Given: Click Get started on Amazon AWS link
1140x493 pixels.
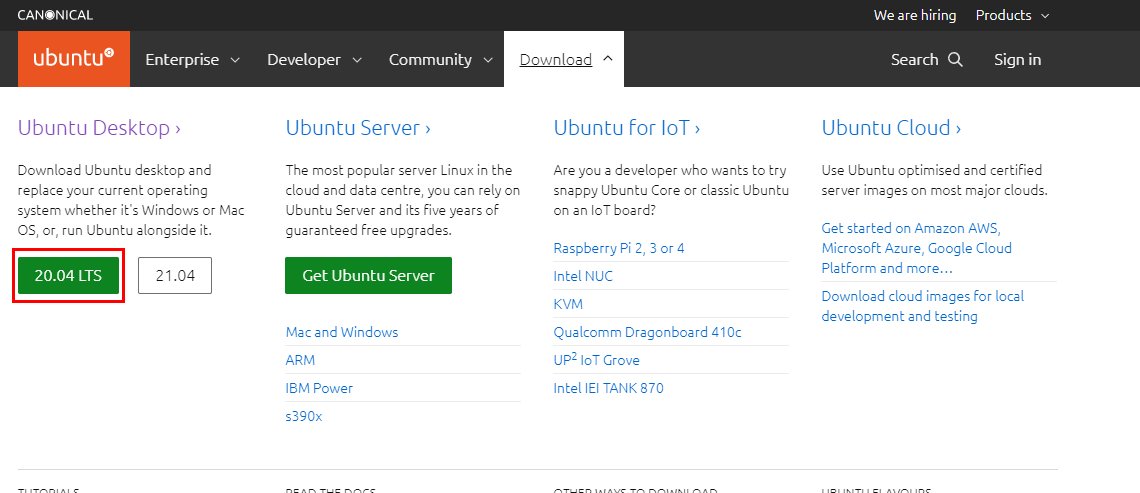Looking at the screenshot, I should 916,248.
